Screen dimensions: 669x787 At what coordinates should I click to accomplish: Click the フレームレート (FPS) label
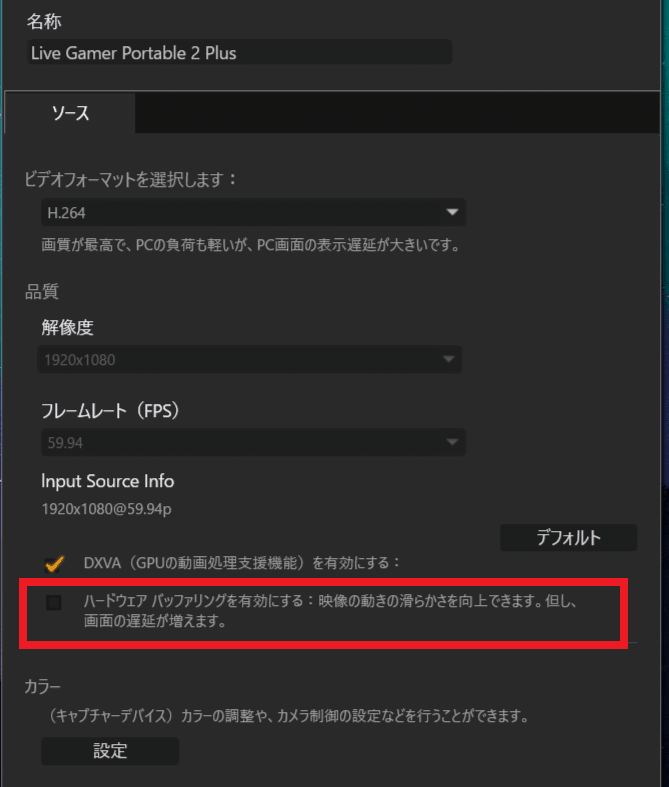(x=110, y=411)
